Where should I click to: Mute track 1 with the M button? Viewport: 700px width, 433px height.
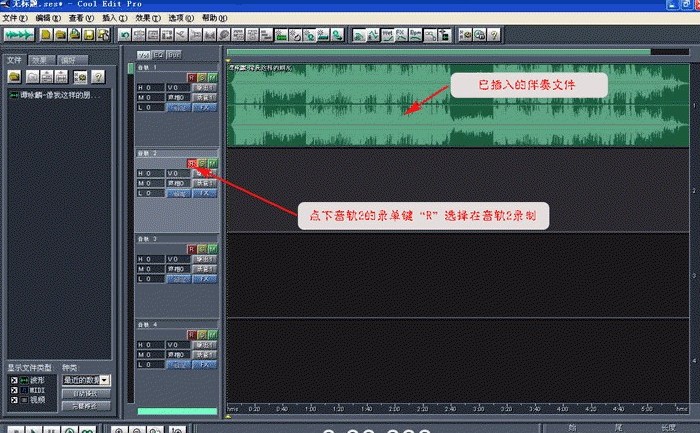(212, 78)
